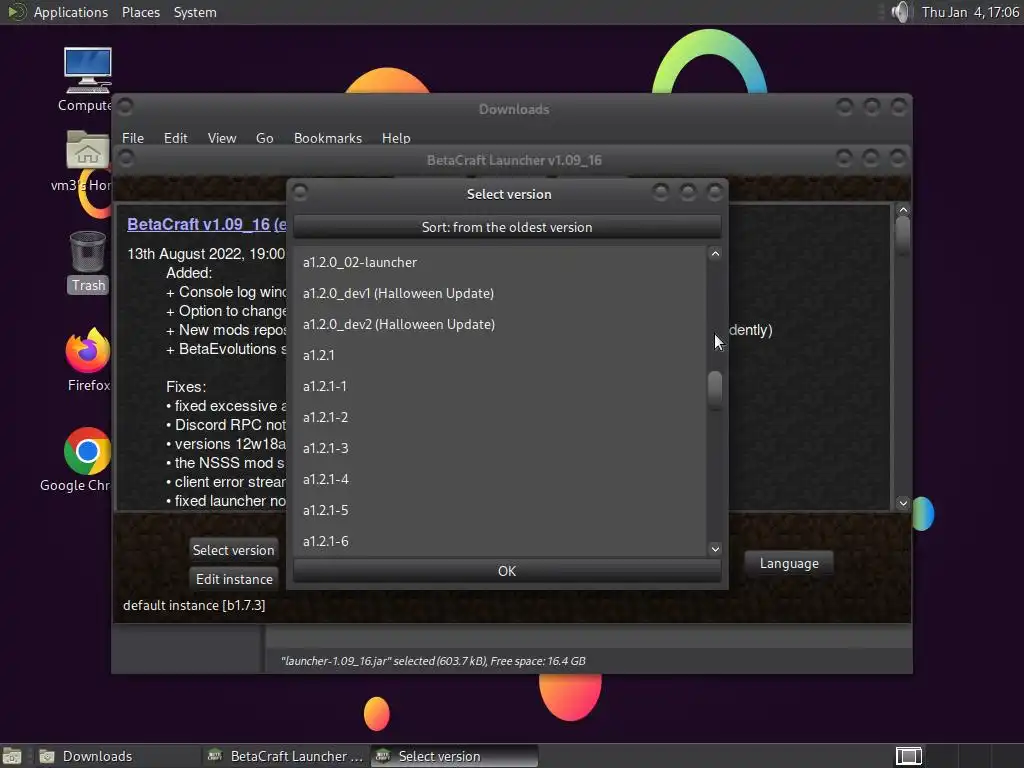This screenshot has height=768, width=1024.
Task: Click the GNOME foot logo beside Applications
Action: [x=16, y=12]
